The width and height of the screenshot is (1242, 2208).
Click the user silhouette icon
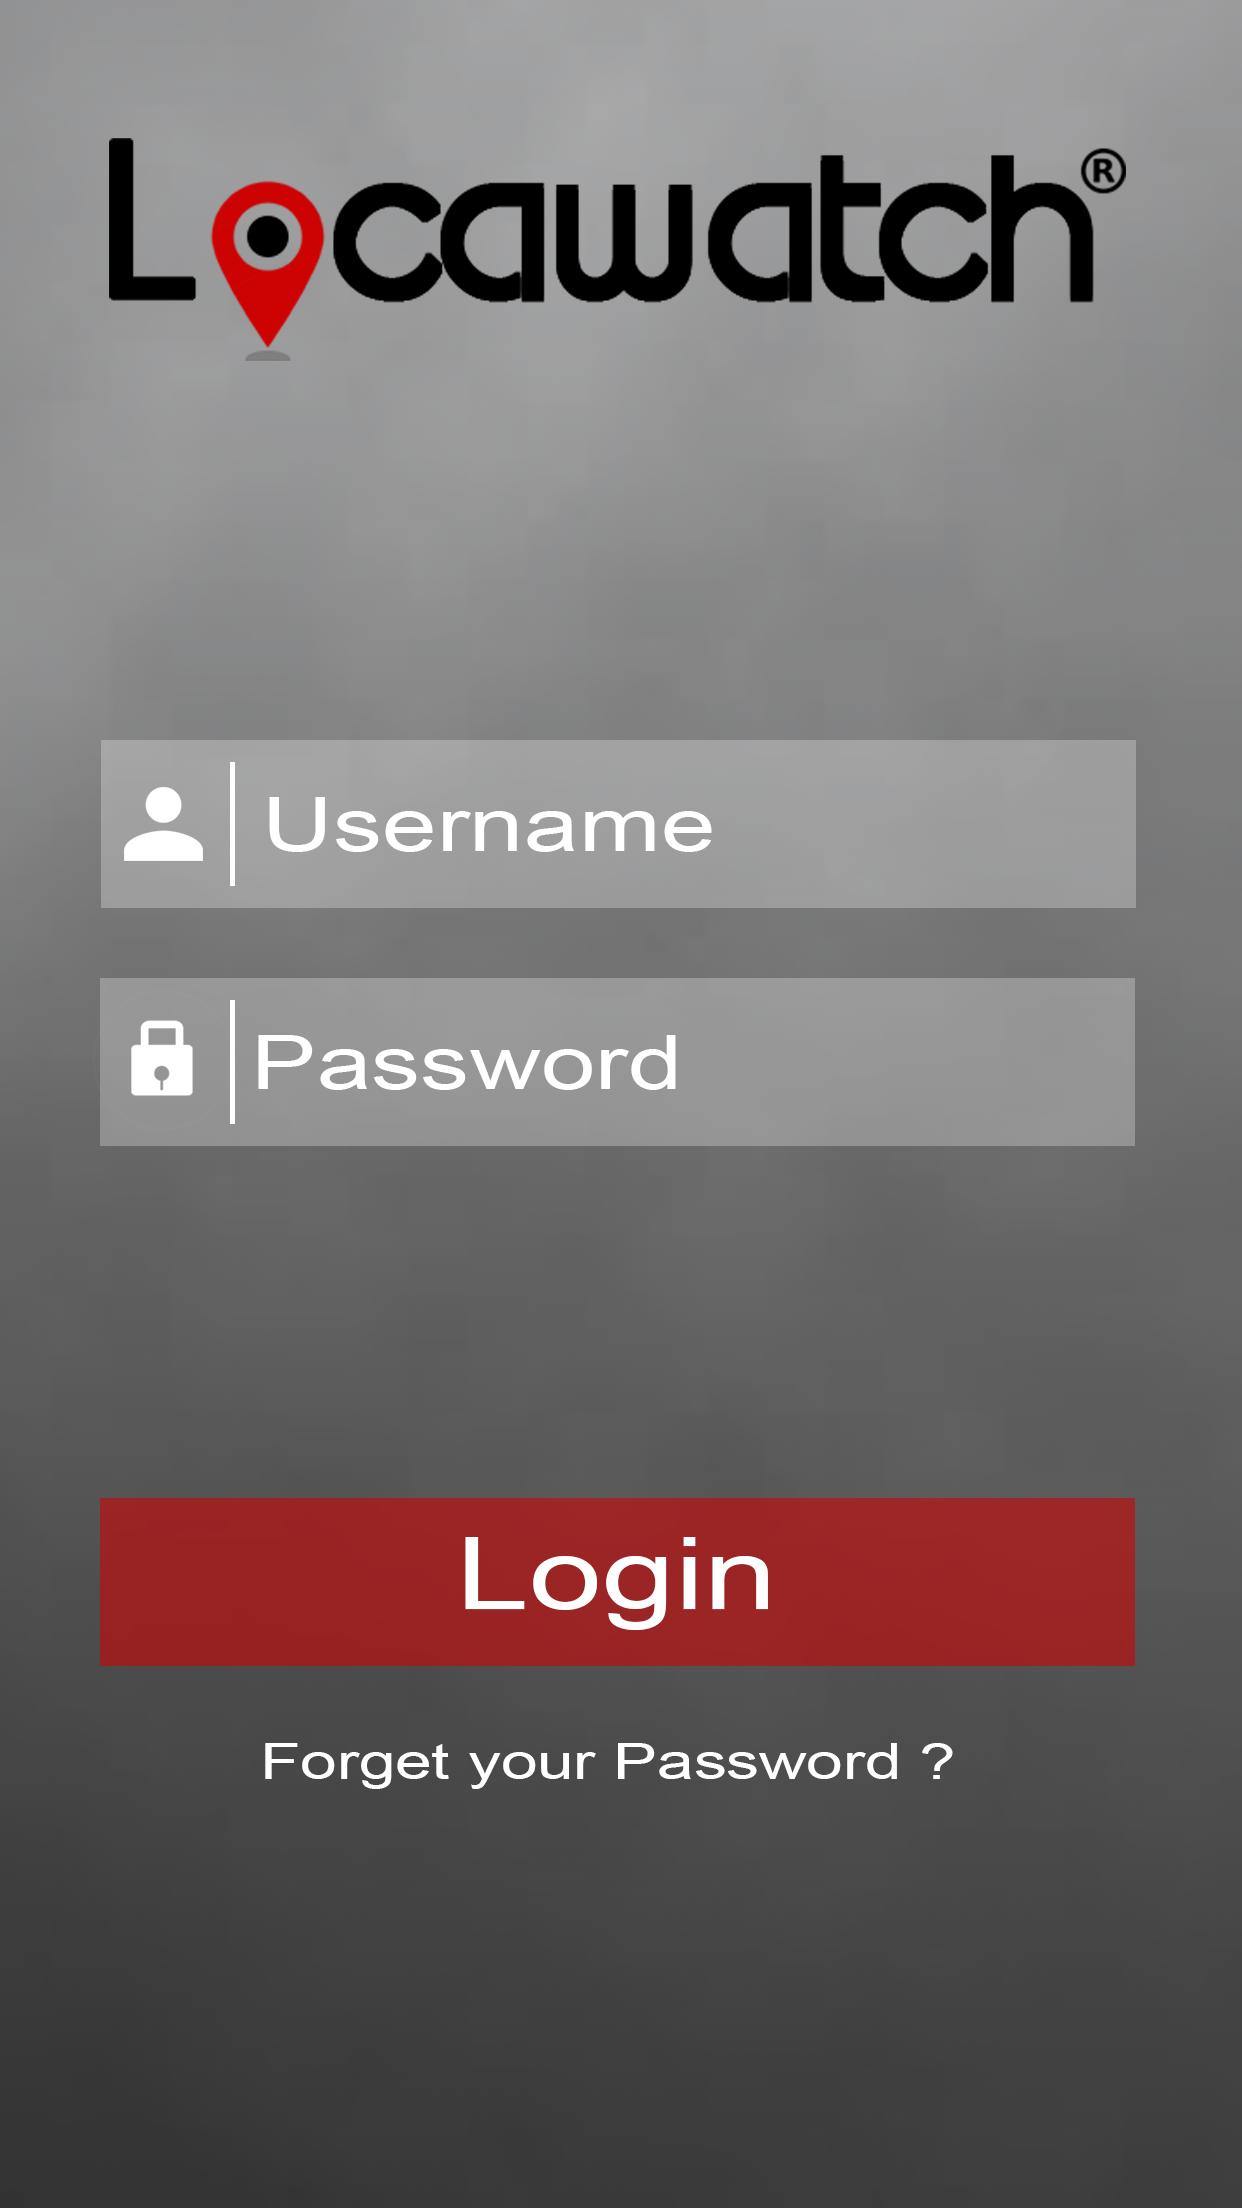[x=163, y=824]
